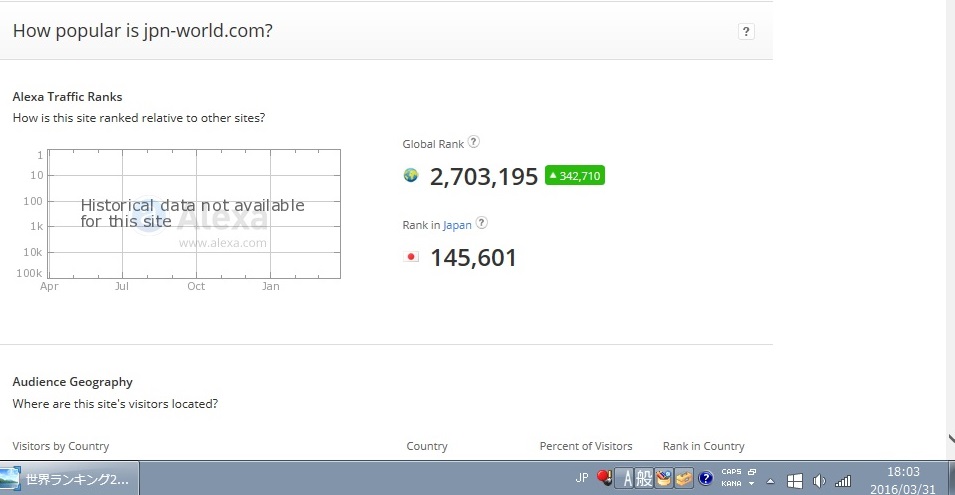
Task: Click the 145,601 Japan rank number
Action: pos(473,258)
